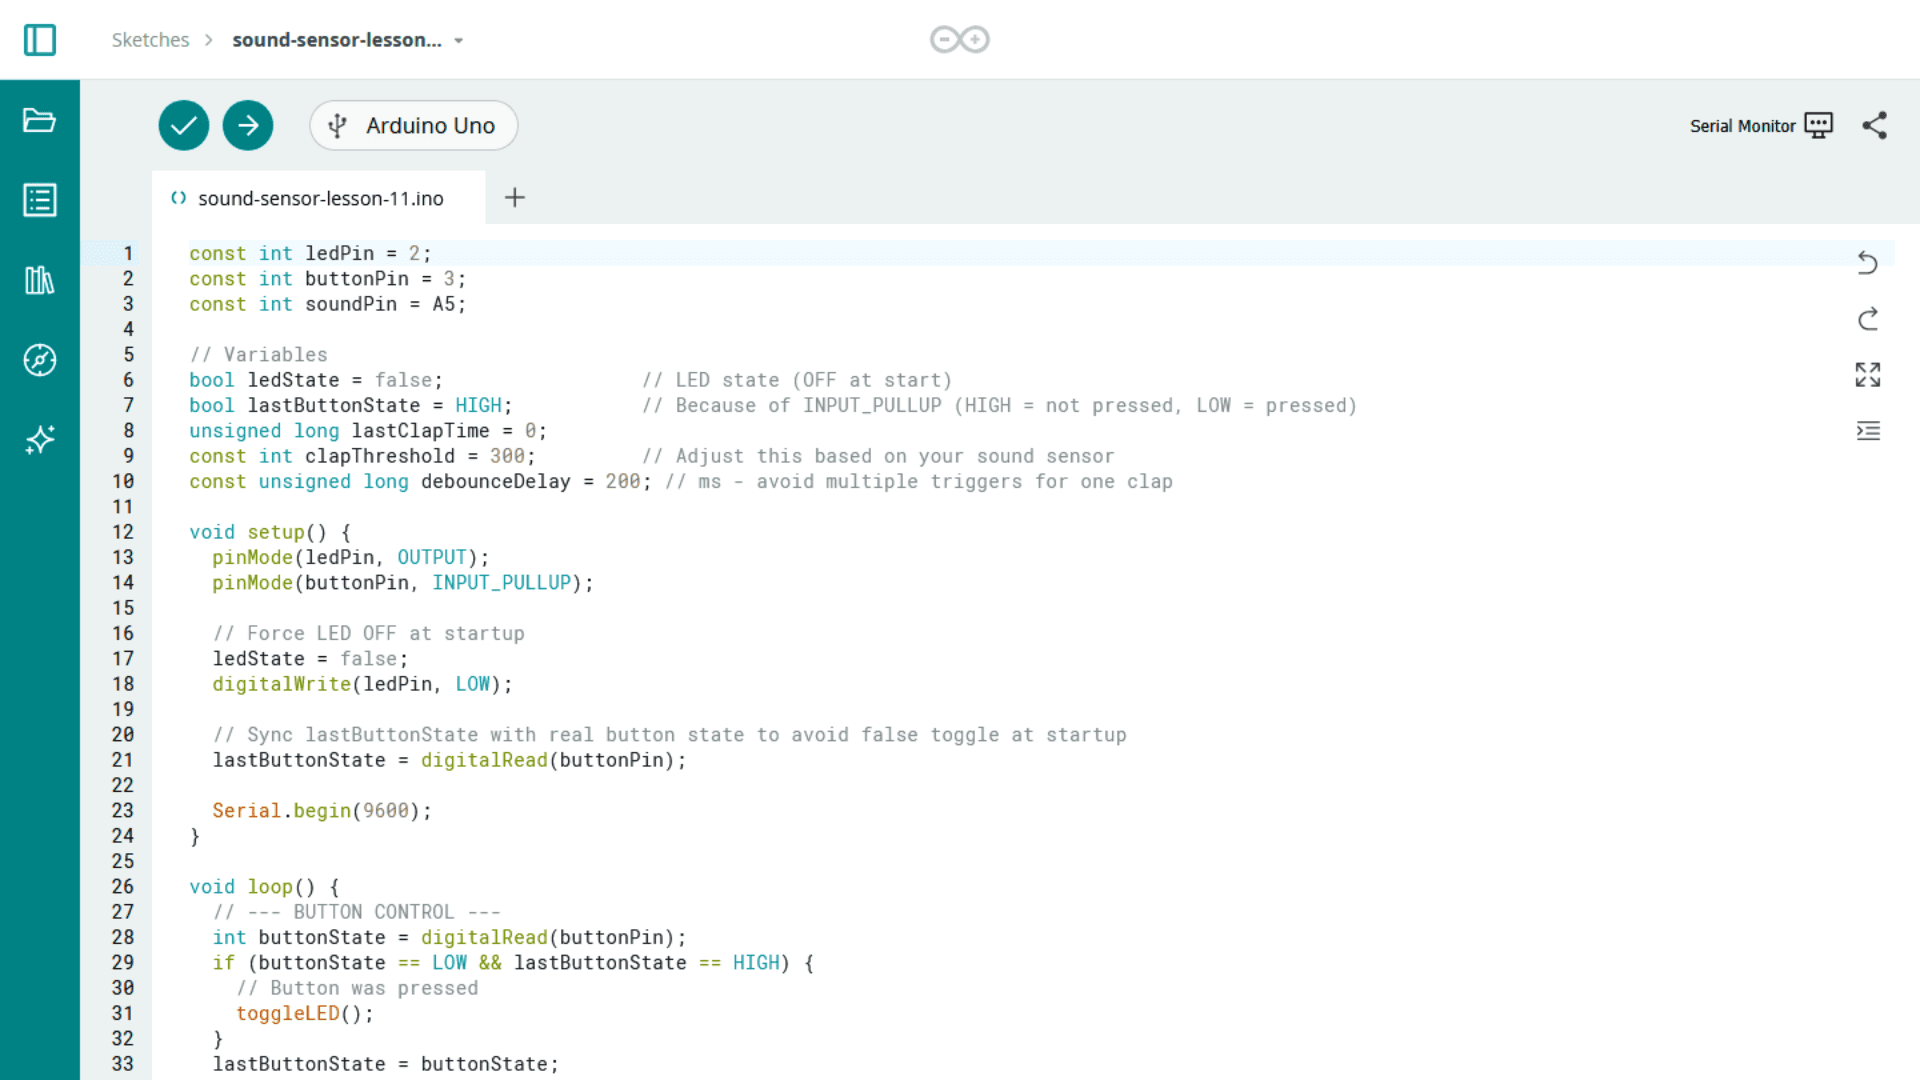Open the Library Manager panel
This screenshot has width=1920, height=1080.
coord(39,280)
